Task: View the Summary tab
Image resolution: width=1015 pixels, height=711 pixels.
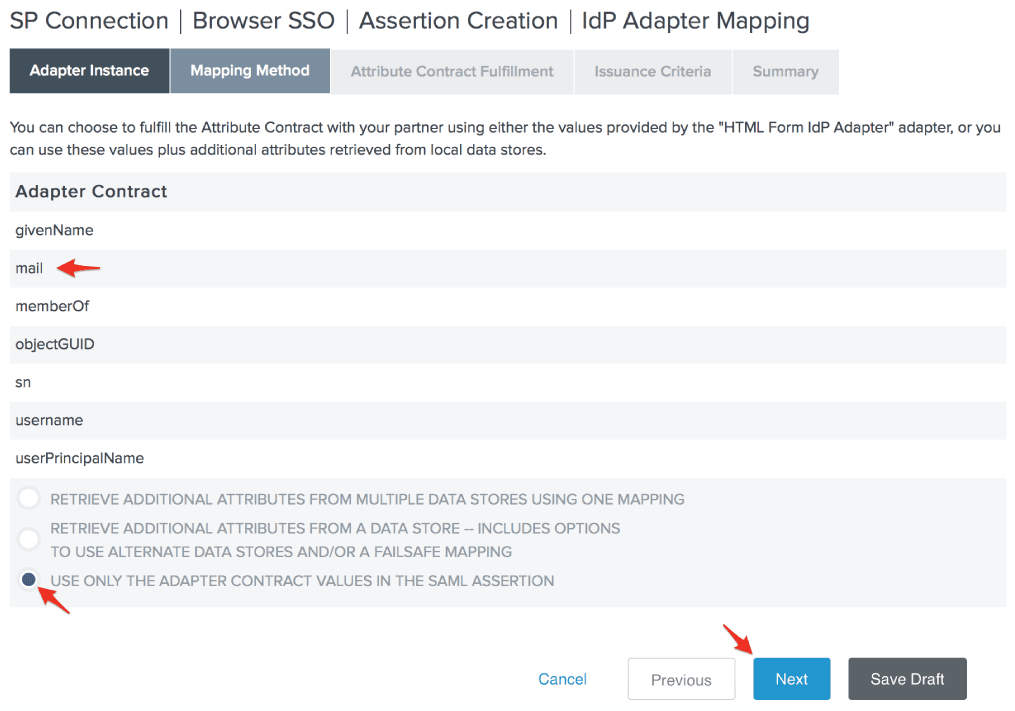Action: pyautogui.click(x=785, y=71)
